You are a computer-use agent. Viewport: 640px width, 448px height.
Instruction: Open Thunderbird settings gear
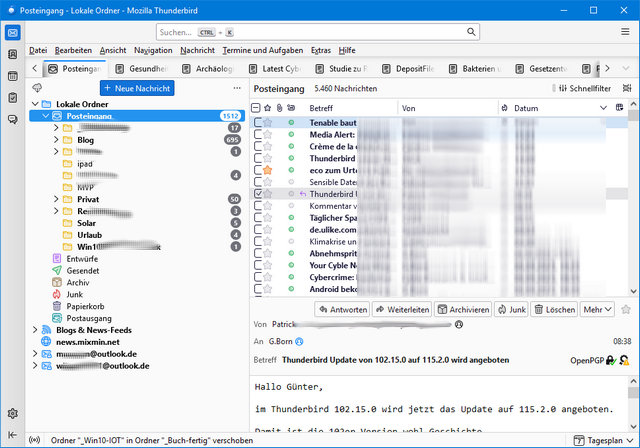(x=13, y=413)
